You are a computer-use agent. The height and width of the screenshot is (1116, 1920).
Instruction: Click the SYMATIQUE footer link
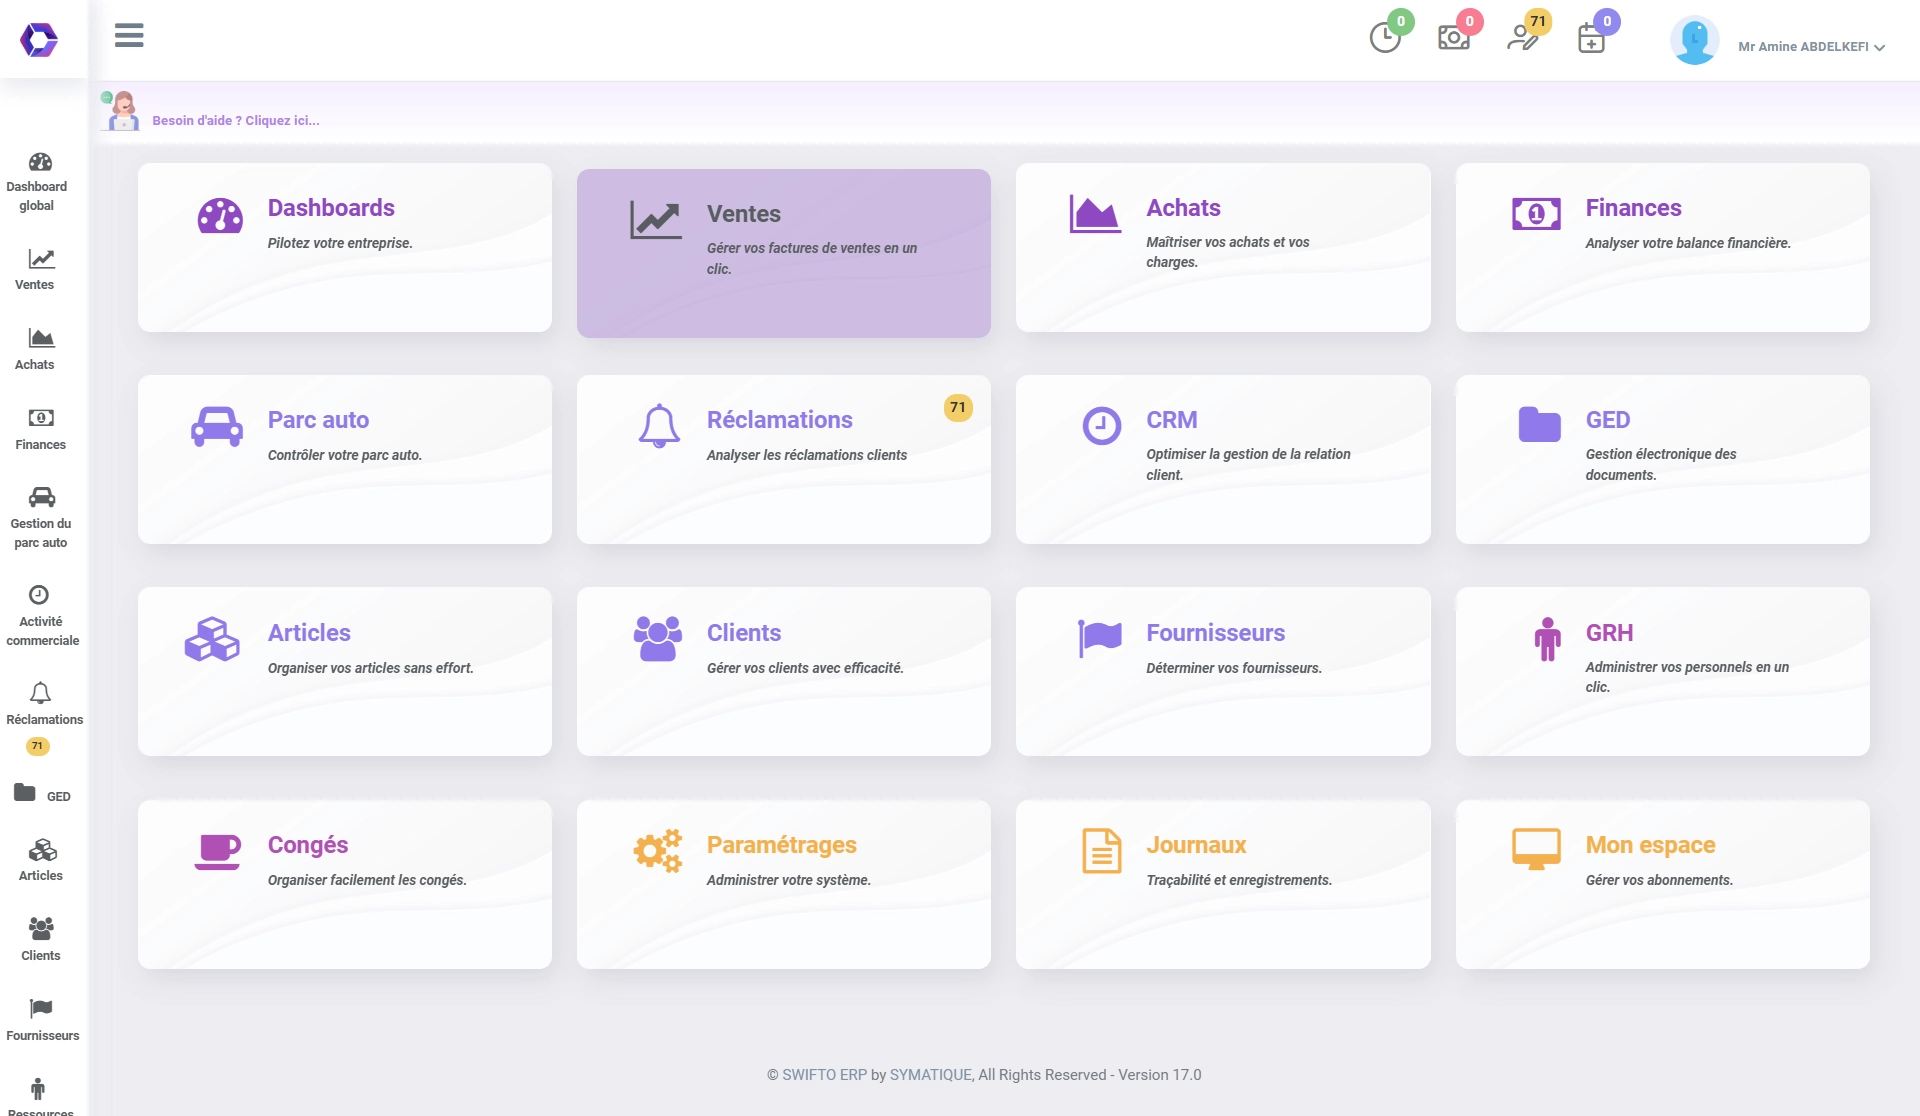(x=930, y=1075)
